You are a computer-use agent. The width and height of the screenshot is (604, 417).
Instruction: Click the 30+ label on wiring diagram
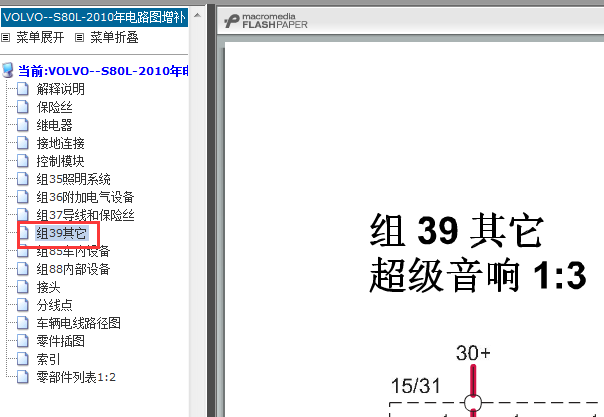[x=473, y=352]
